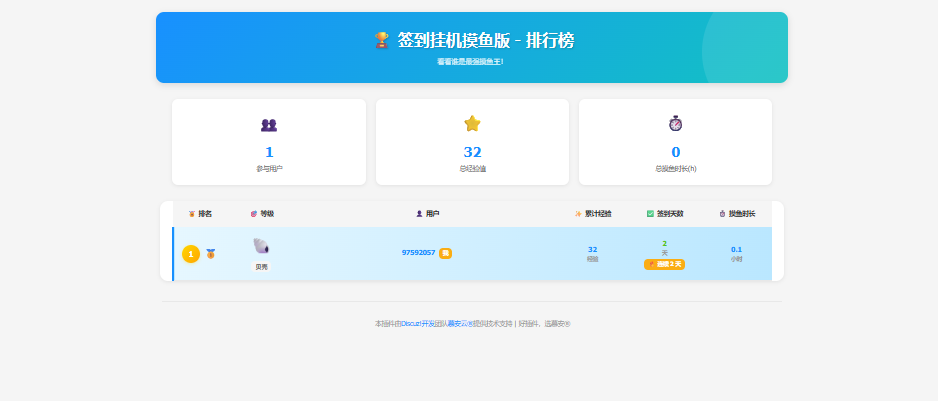938x401 pixels.
Task: Click the green checkmark icon beside 签到天数
Action: click(650, 214)
